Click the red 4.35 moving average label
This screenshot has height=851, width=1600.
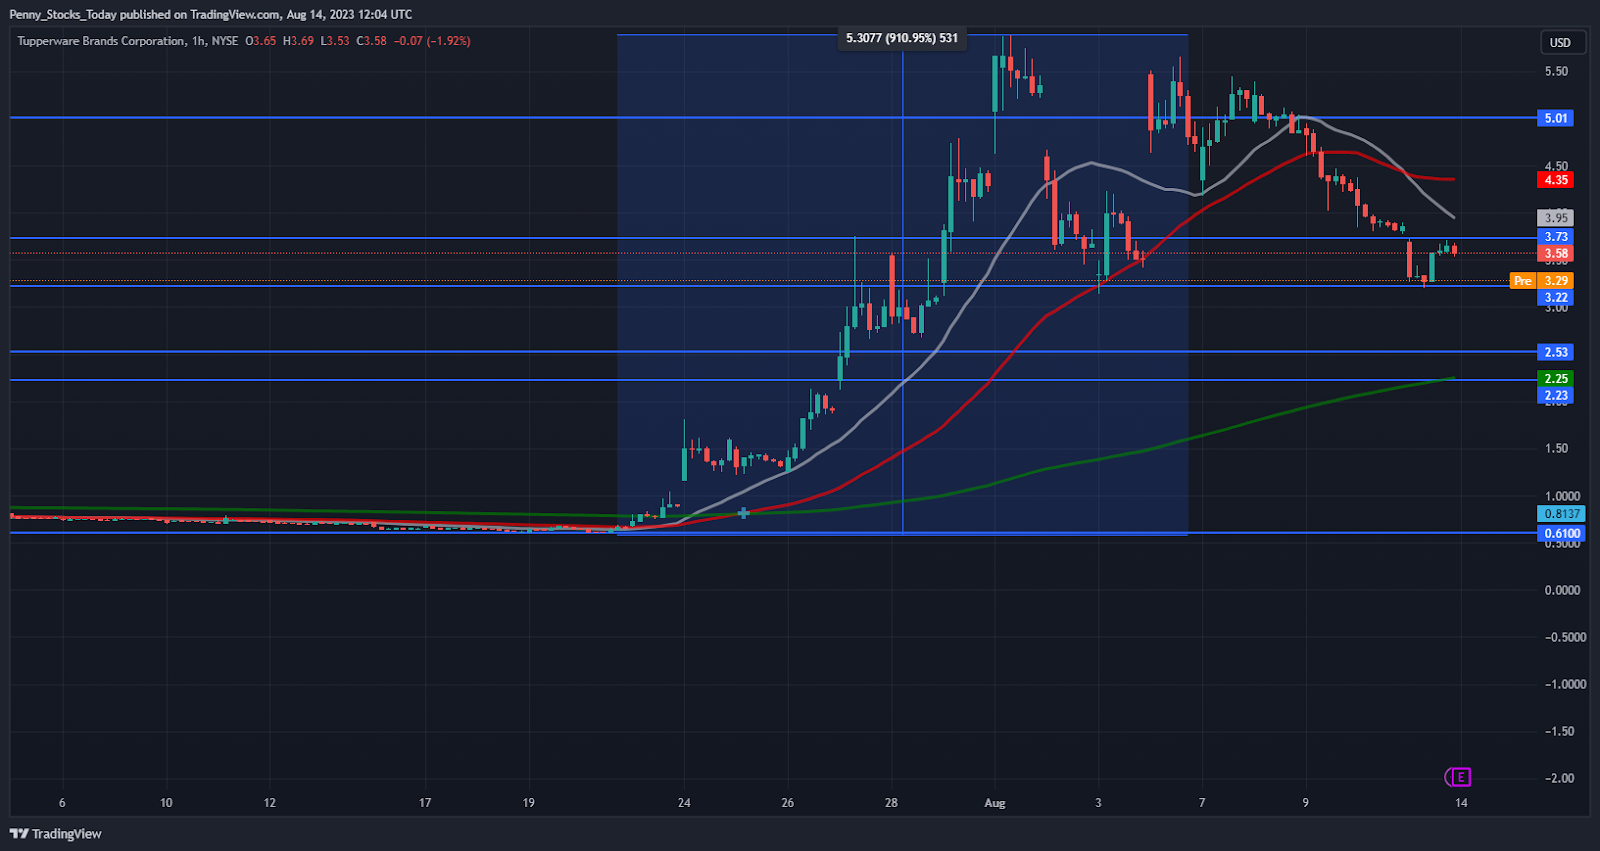pyautogui.click(x=1555, y=180)
